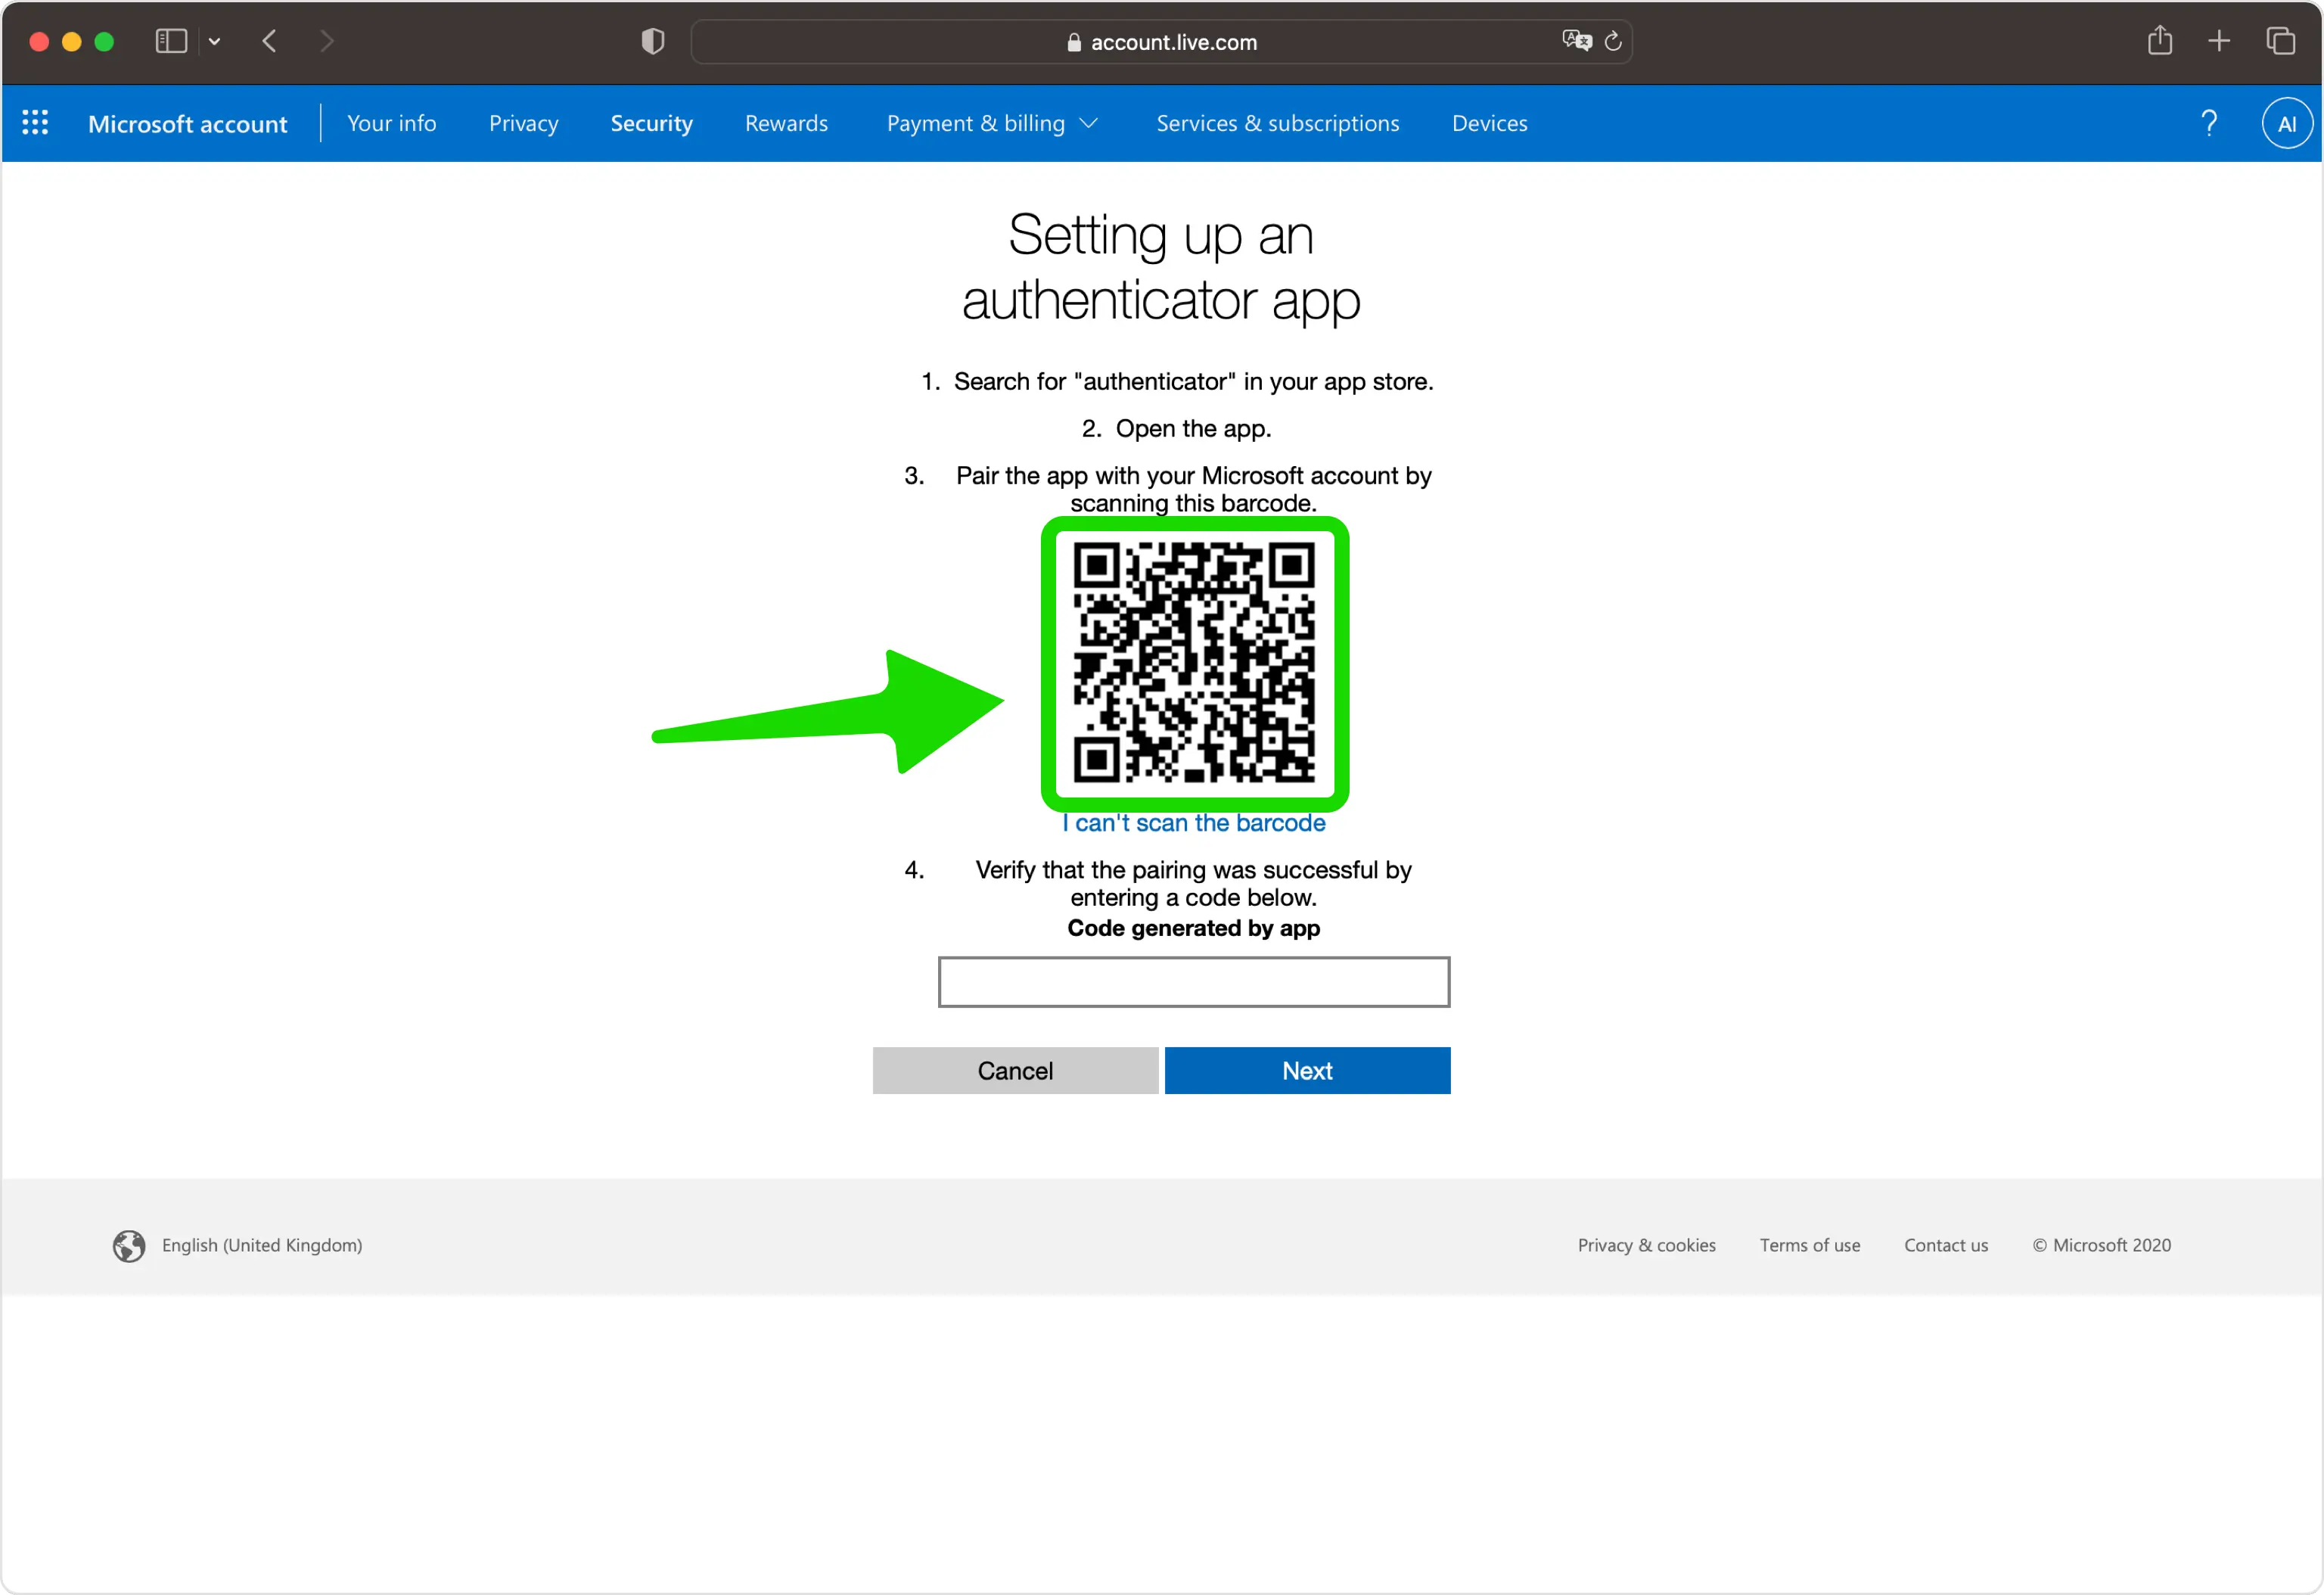Viewport: 2324px width, 1595px height.
Task: Click the Next button
Action: pyautogui.click(x=1308, y=1071)
